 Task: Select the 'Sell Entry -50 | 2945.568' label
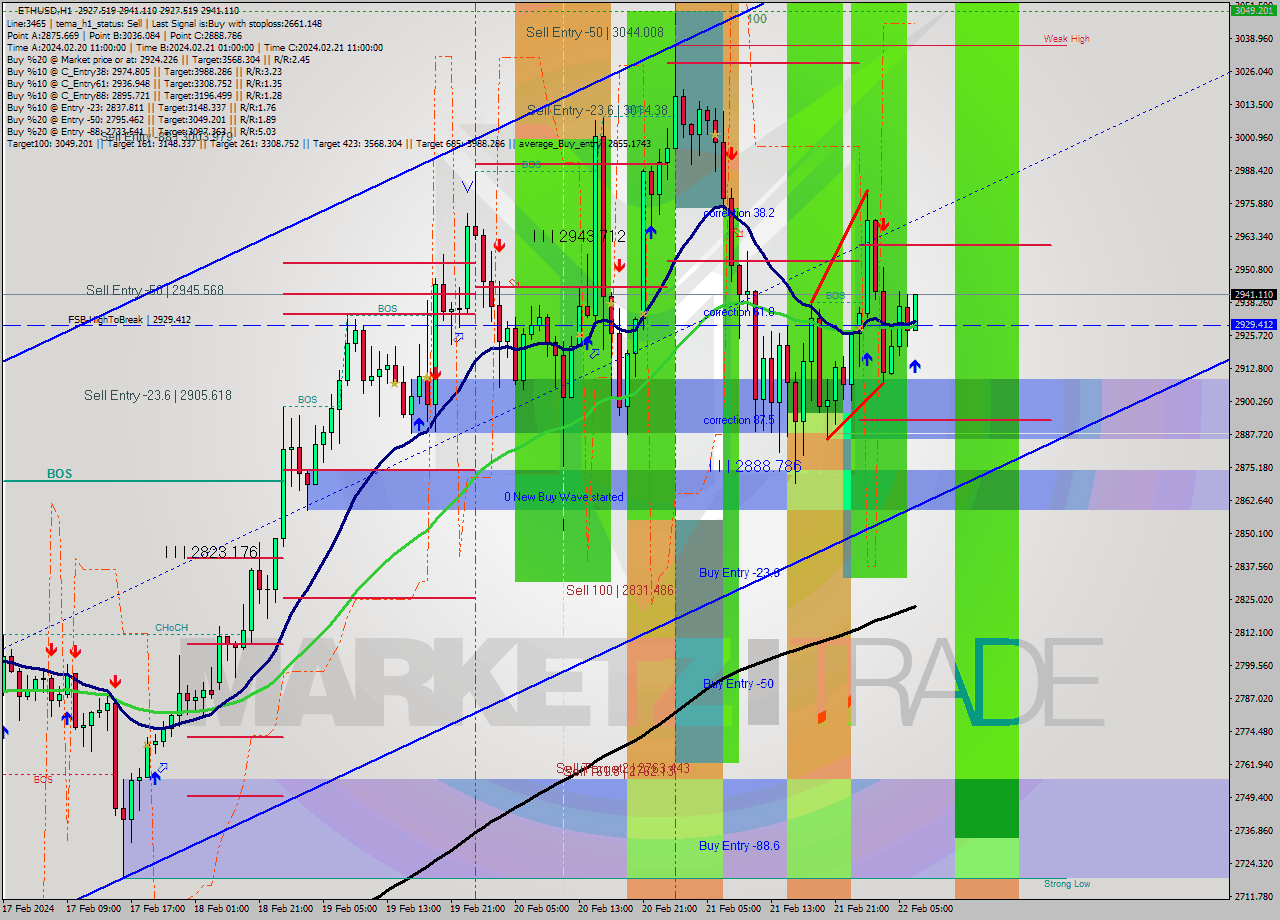[154, 291]
